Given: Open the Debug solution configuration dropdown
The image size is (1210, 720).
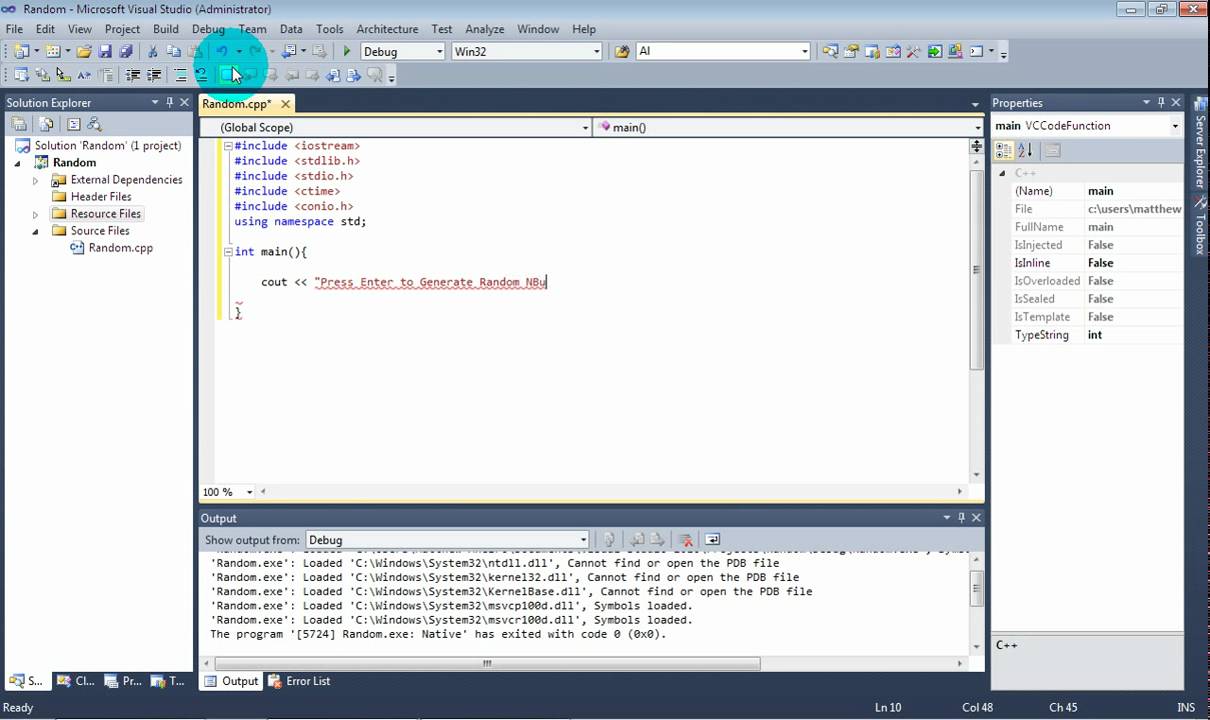Looking at the screenshot, I should (438, 52).
